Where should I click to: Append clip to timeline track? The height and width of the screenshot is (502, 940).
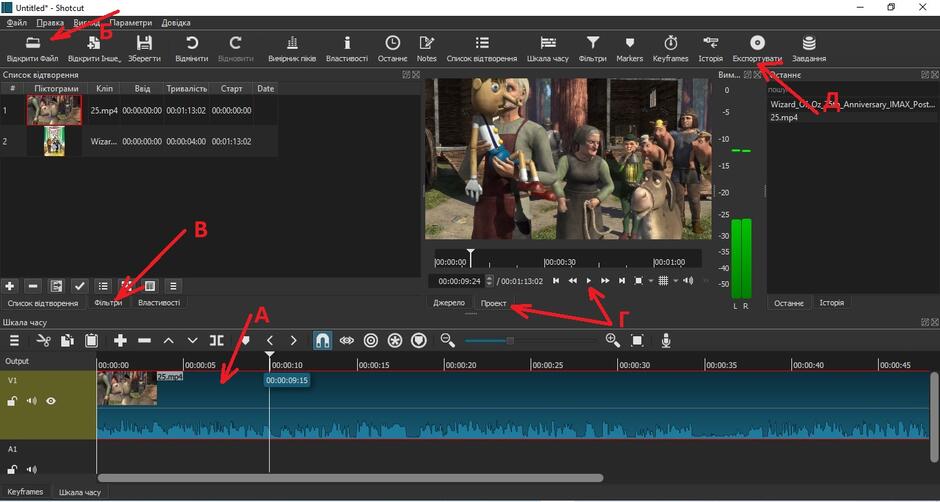pyautogui.click(x=120, y=341)
